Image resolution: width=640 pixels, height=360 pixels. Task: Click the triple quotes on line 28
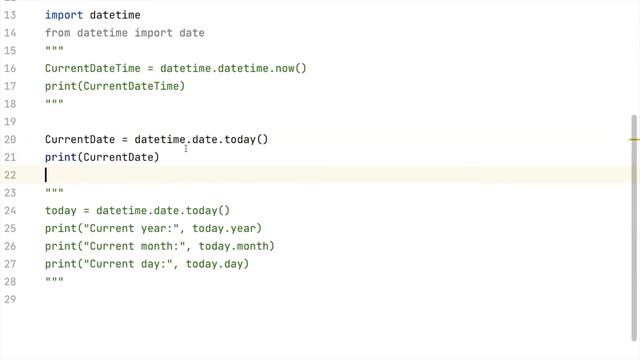point(54,280)
